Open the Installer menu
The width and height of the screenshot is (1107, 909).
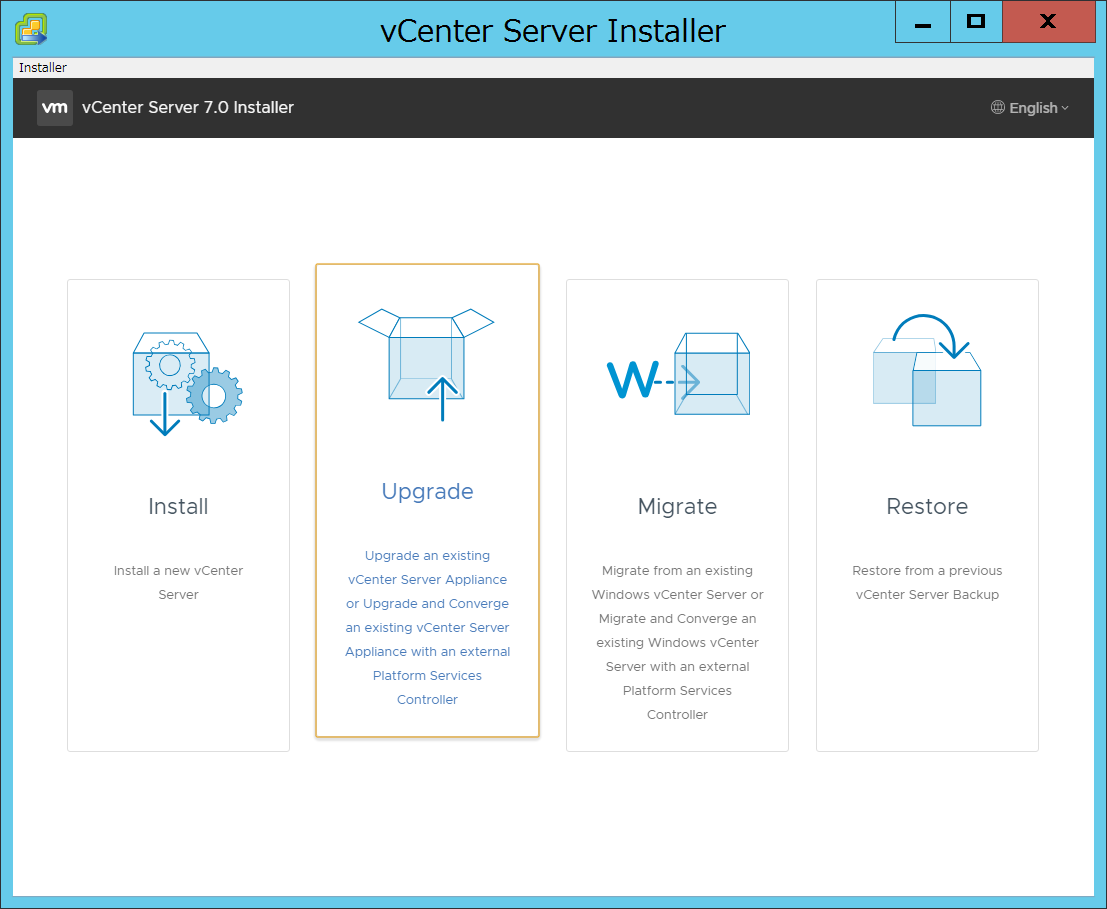tap(43, 68)
